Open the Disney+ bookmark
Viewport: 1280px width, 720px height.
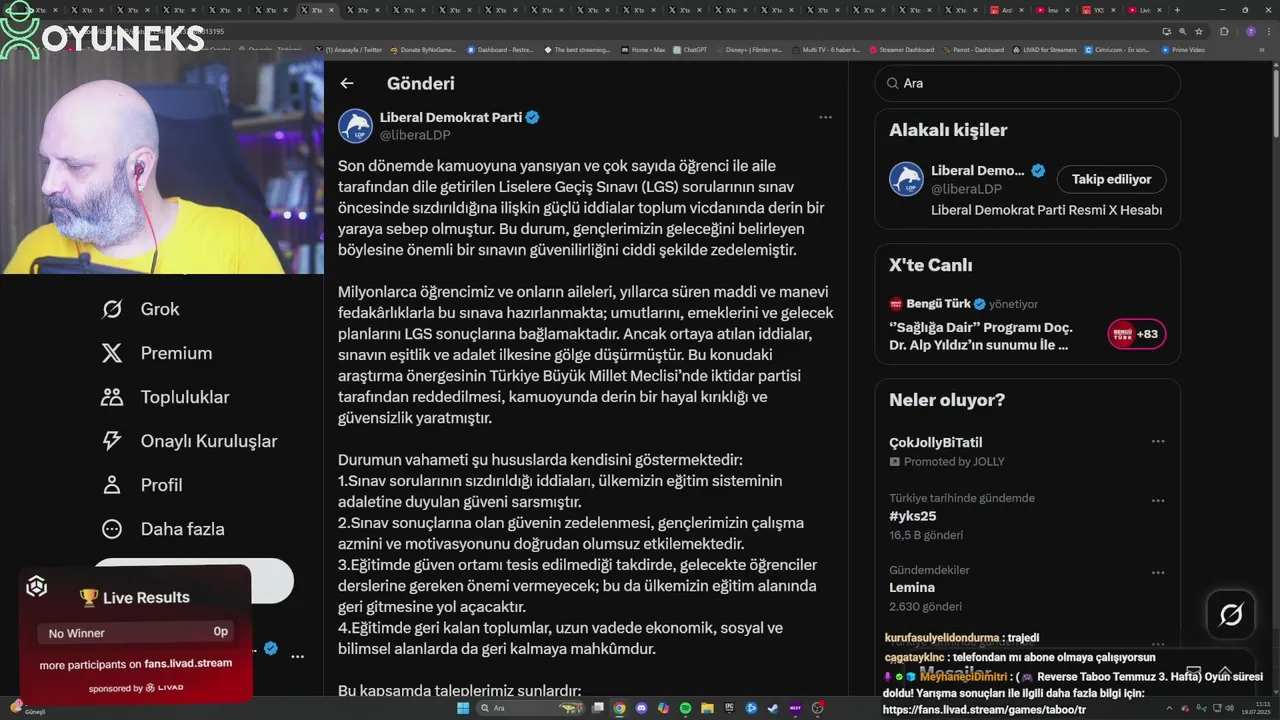click(749, 49)
